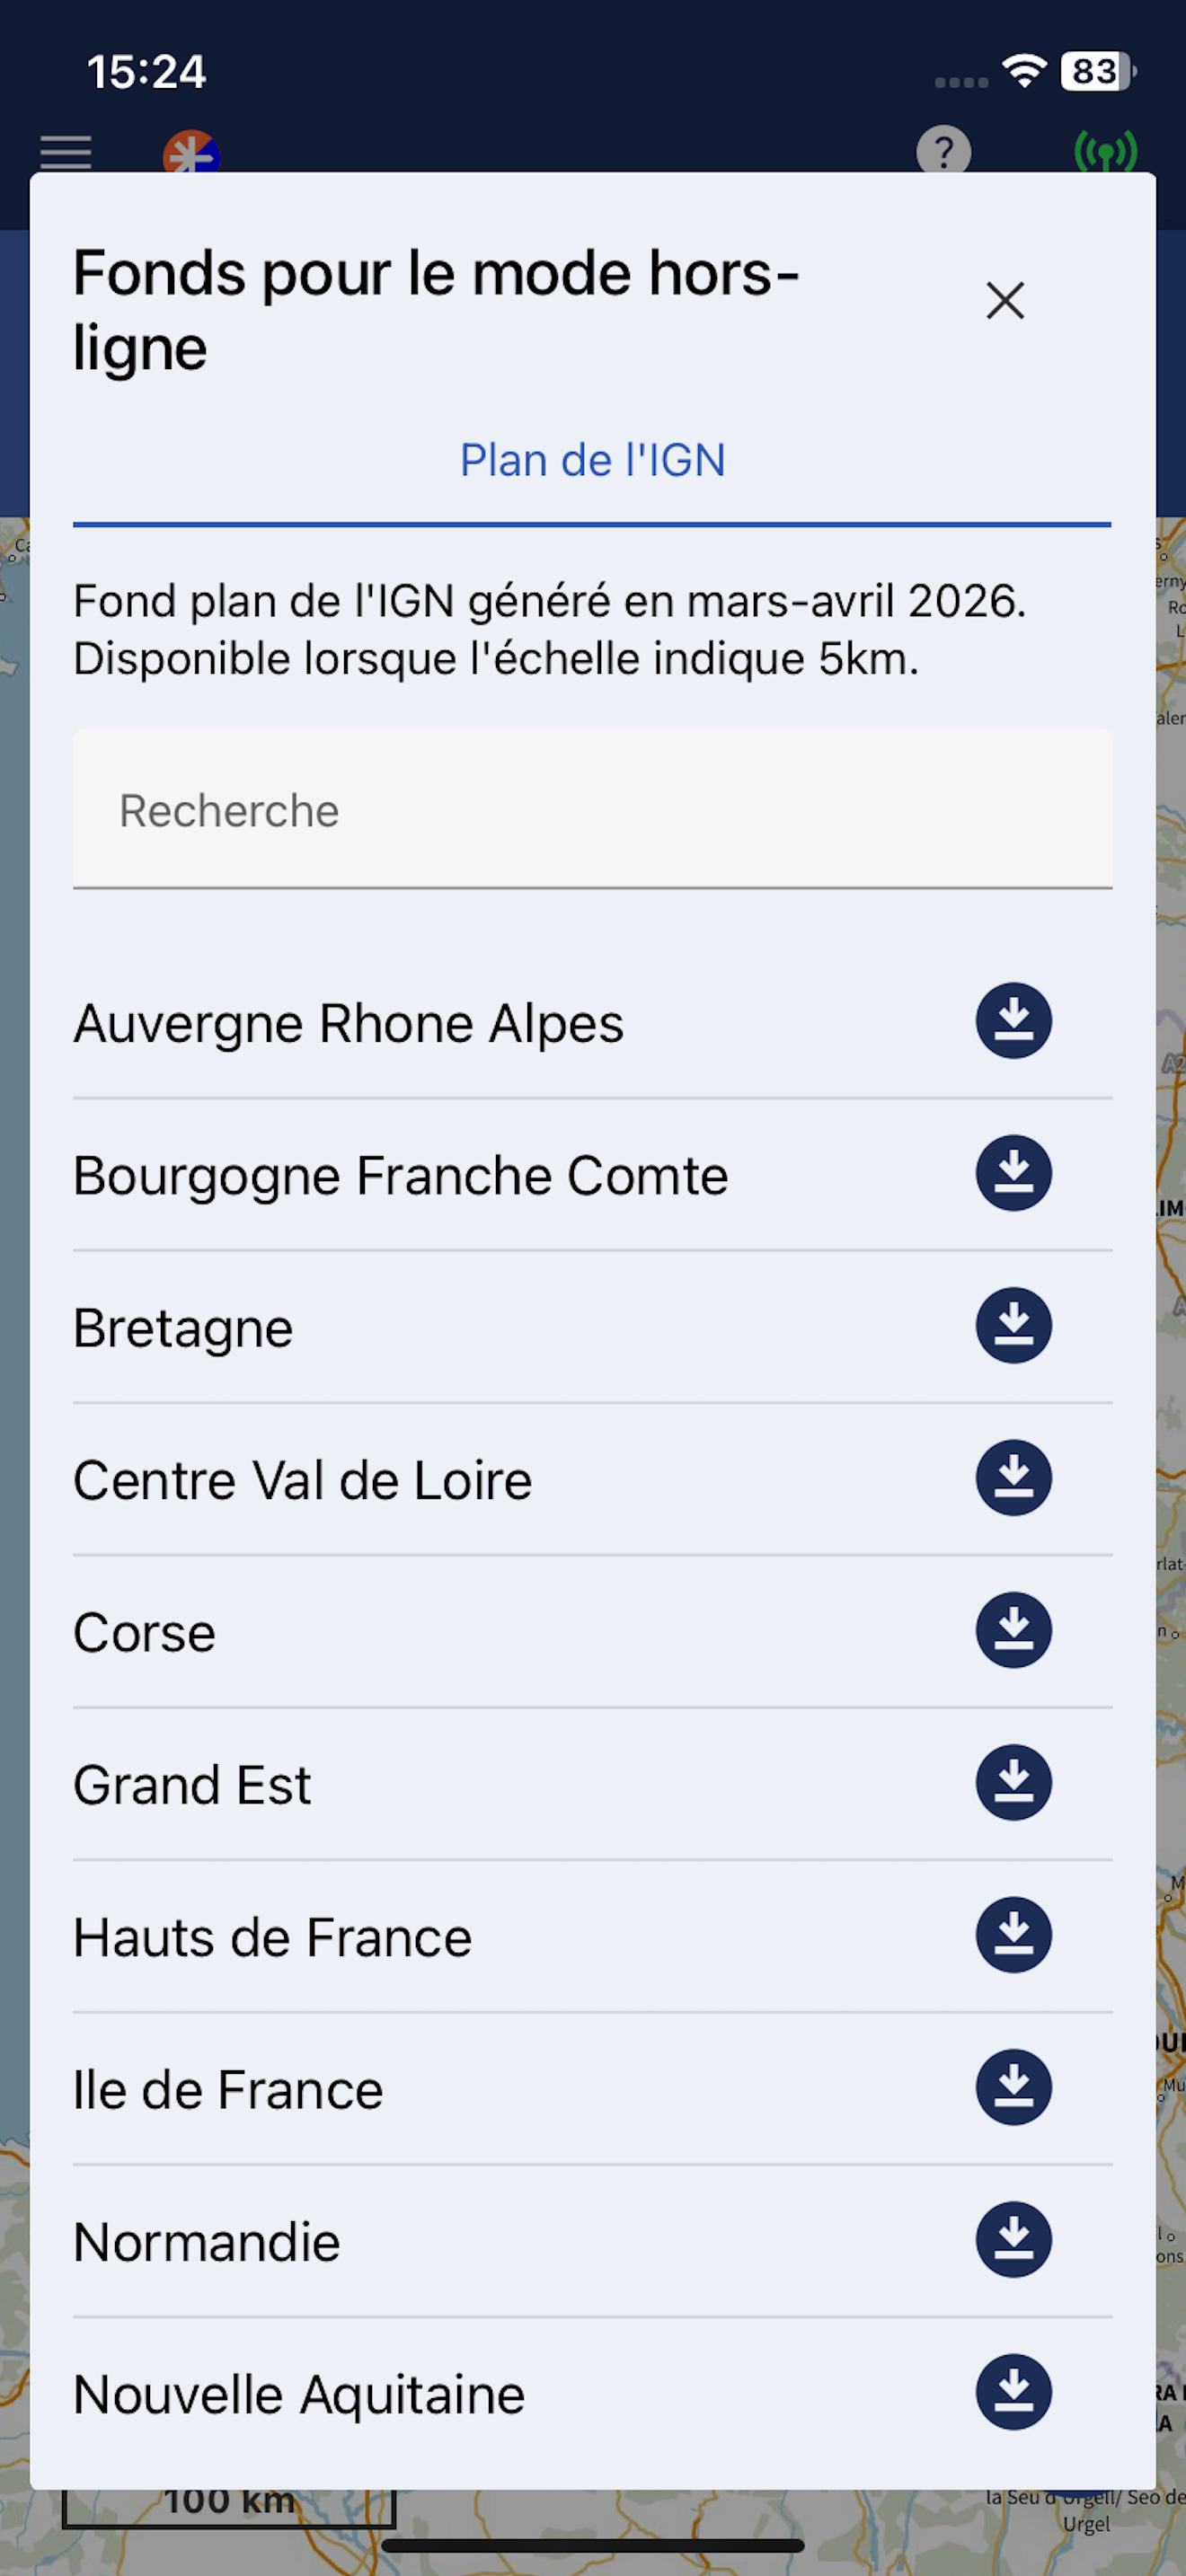Open the help question mark icon
Image resolution: width=1186 pixels, height=2576 pixels.
point(943,151)
